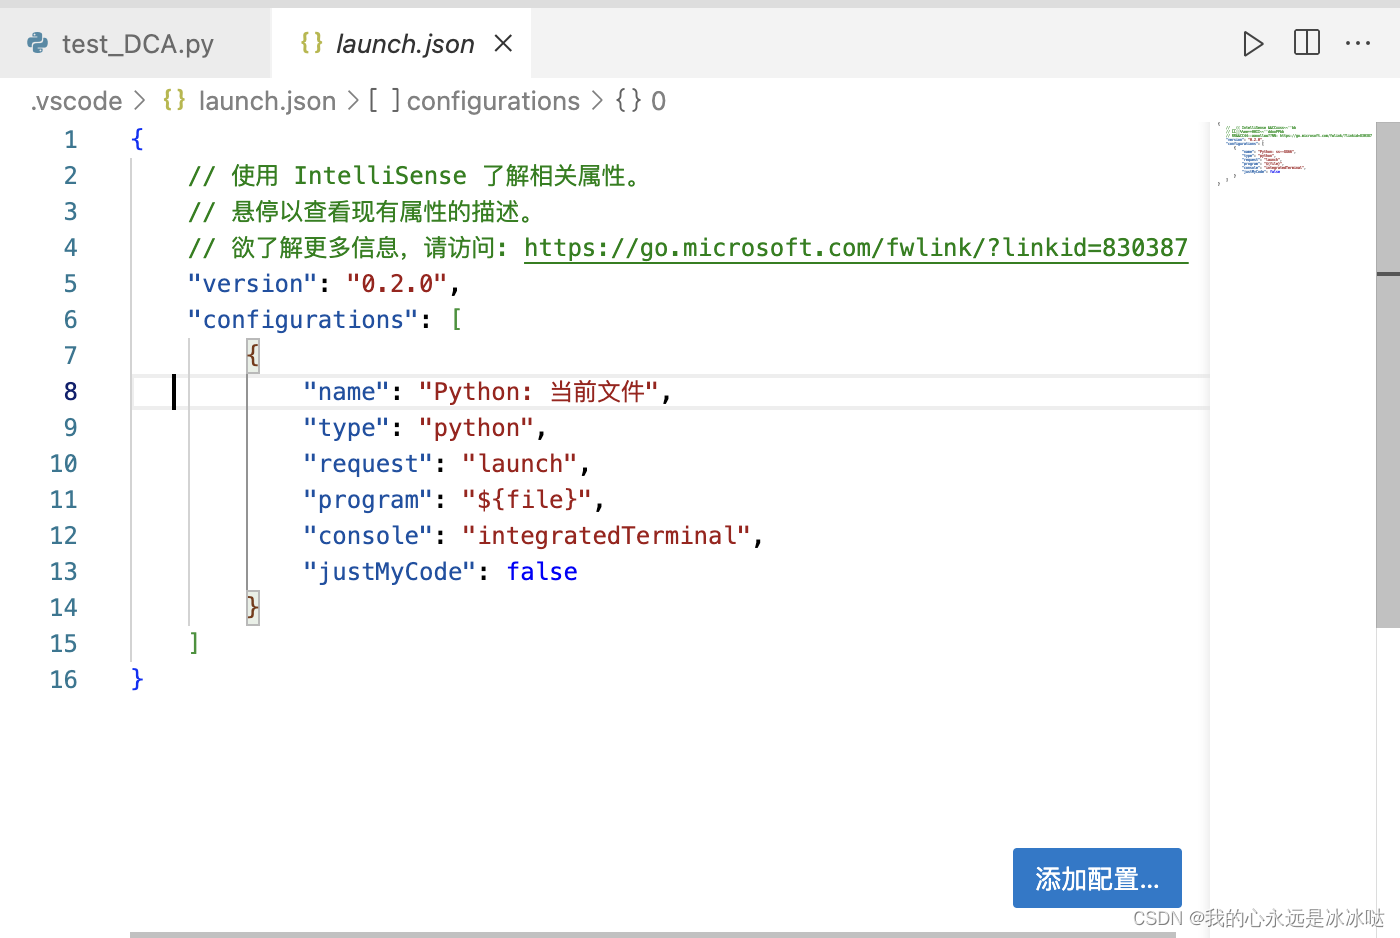Screen dimensions: 1400x938
Task: Click the "configurations" key
Action: (x=303, y=320)
